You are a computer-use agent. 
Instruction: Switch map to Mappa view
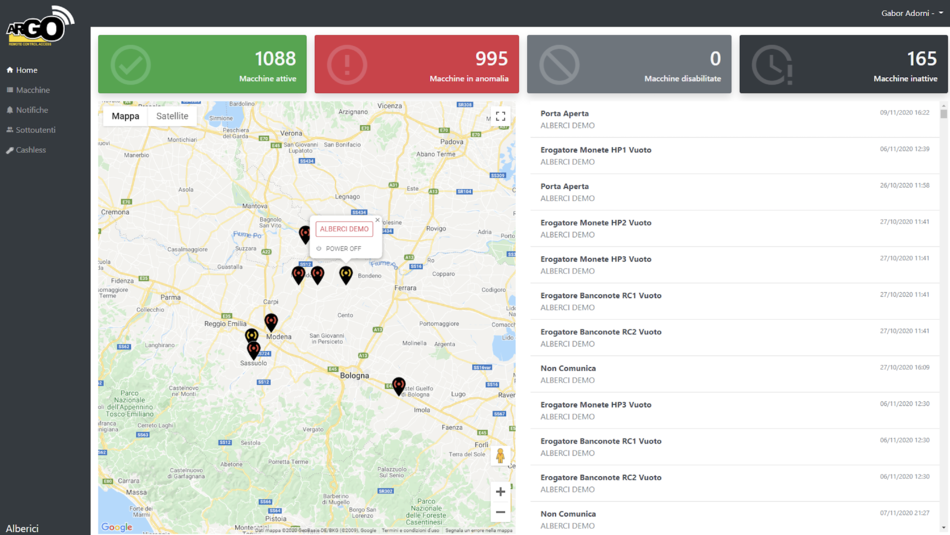[125, 116]
